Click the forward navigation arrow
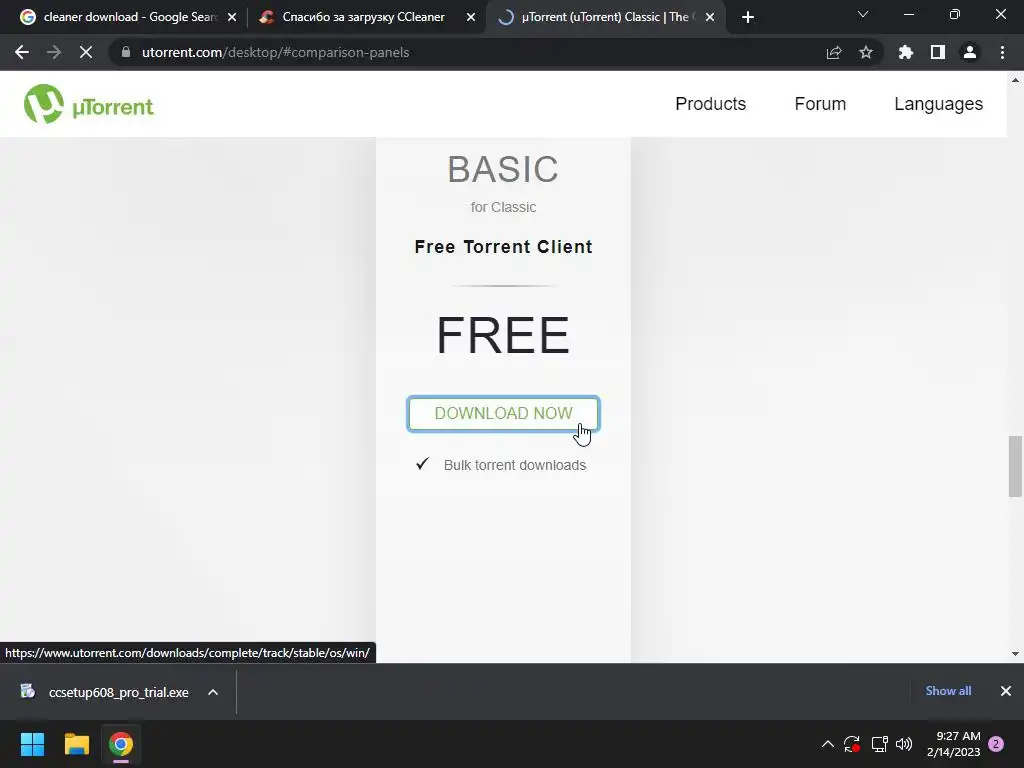 (x=54, y=52)
